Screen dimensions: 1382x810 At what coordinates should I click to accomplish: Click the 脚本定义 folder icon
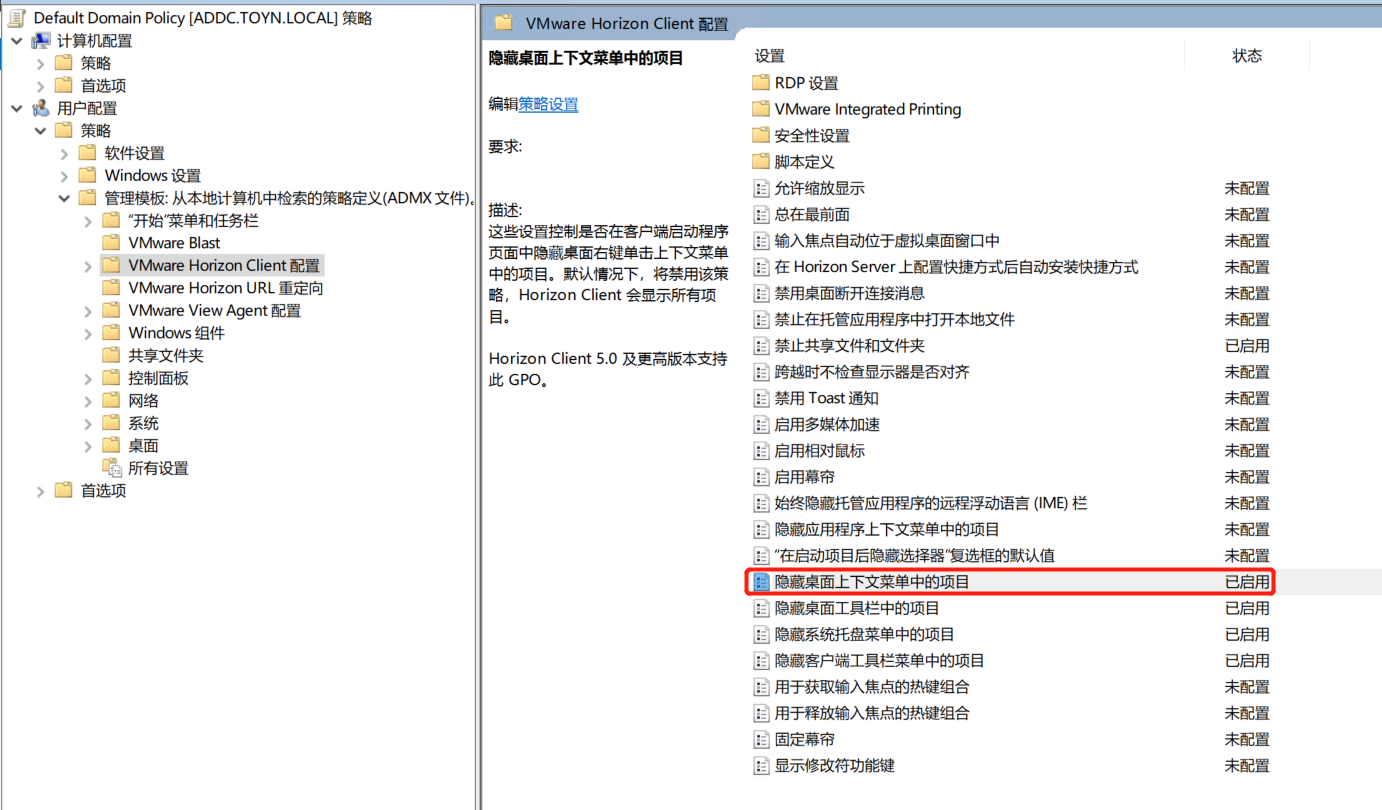[760, 161]
